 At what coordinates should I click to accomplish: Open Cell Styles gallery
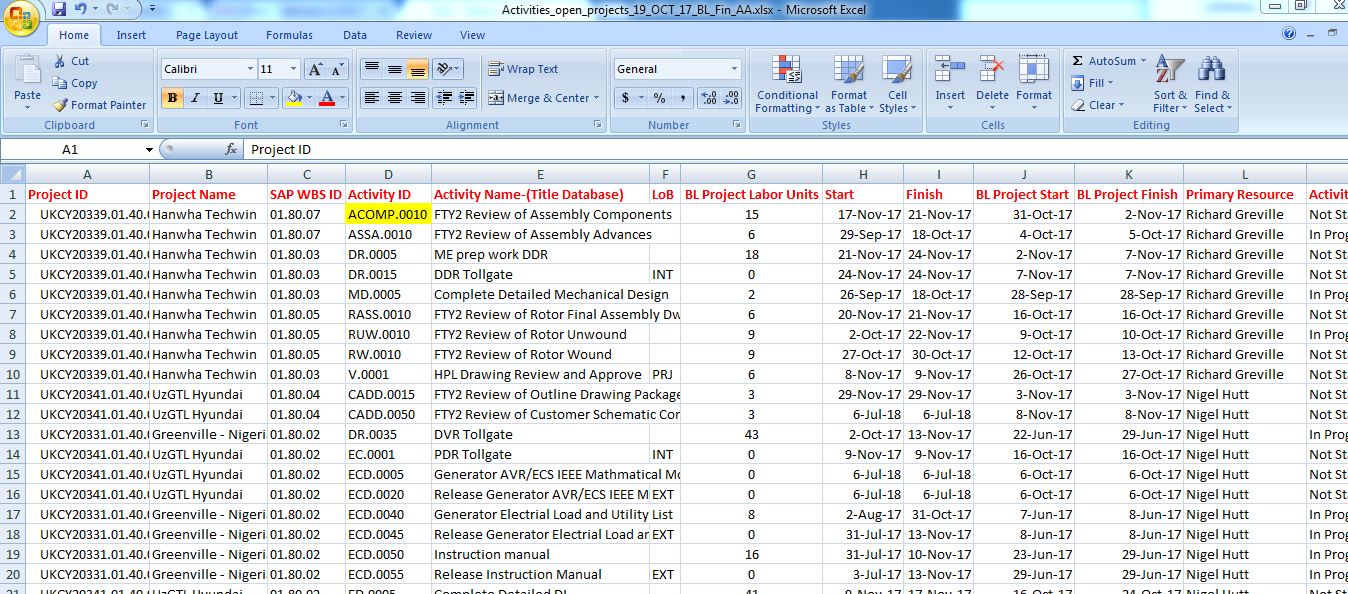(897, 84)
